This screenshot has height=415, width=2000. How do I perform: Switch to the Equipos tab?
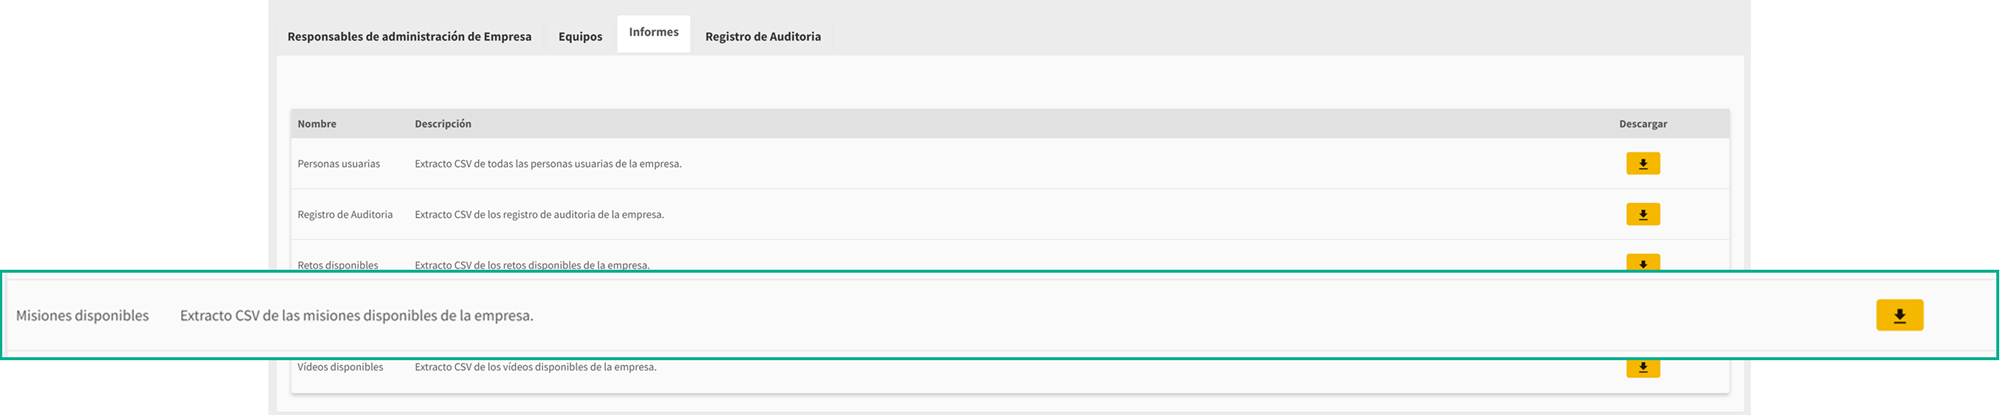pos(580,36)
